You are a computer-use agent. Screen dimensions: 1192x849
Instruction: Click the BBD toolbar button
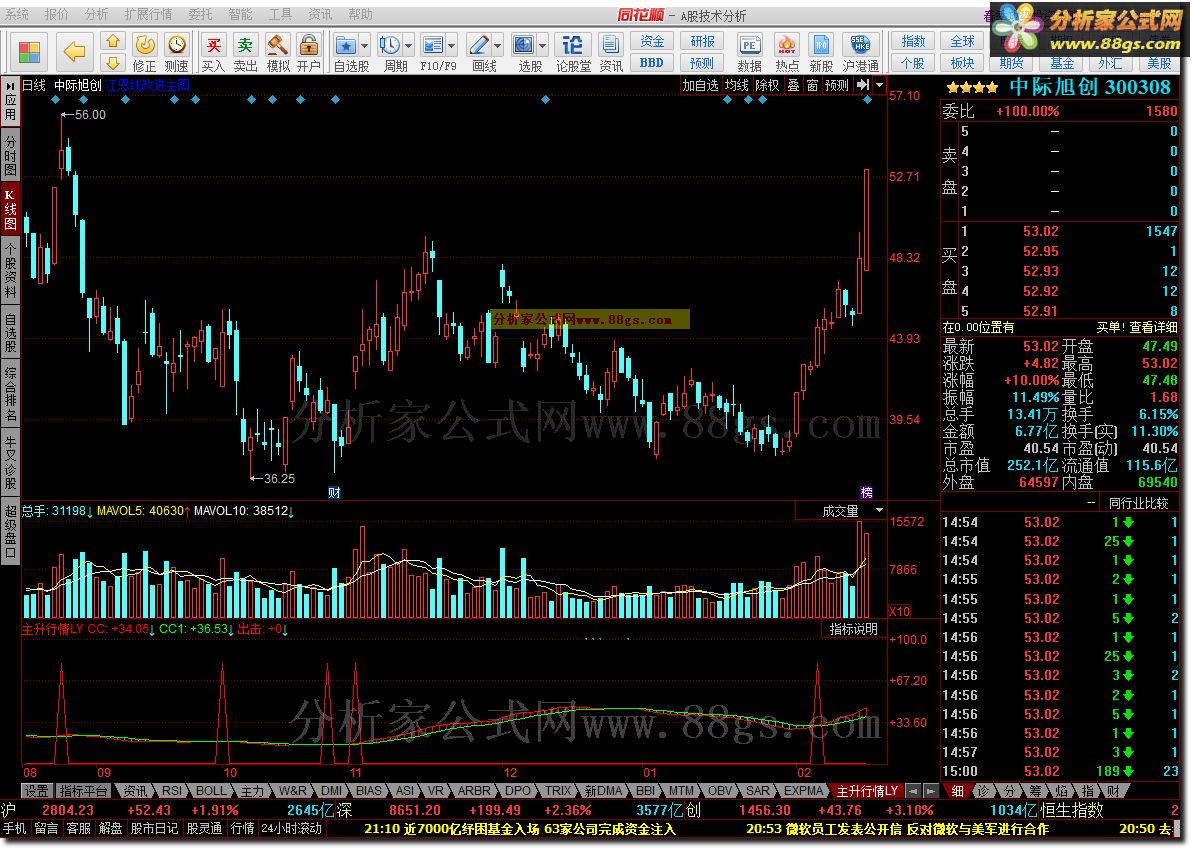coord(651,62)
